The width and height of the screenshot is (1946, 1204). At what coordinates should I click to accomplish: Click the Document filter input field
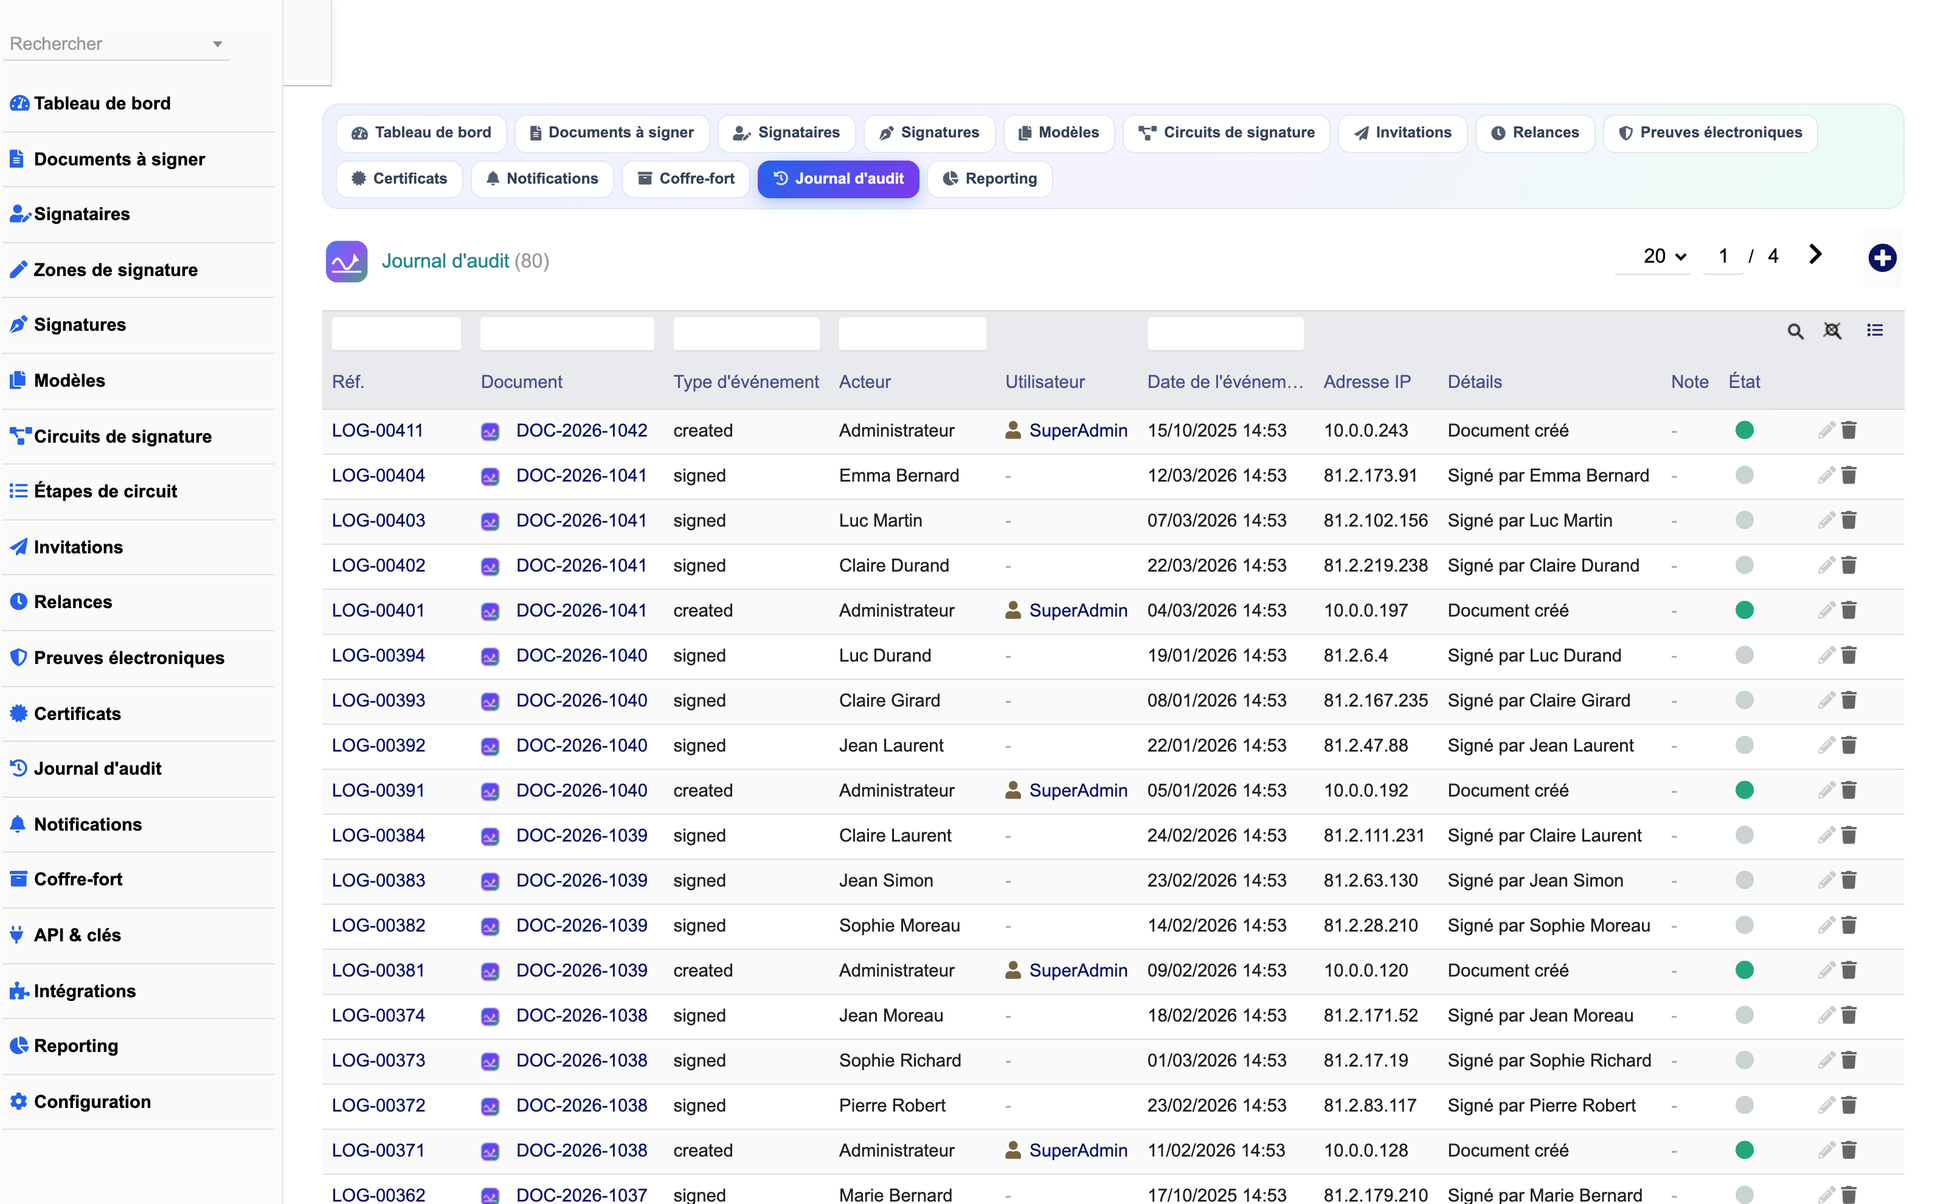tap(567, 333)
